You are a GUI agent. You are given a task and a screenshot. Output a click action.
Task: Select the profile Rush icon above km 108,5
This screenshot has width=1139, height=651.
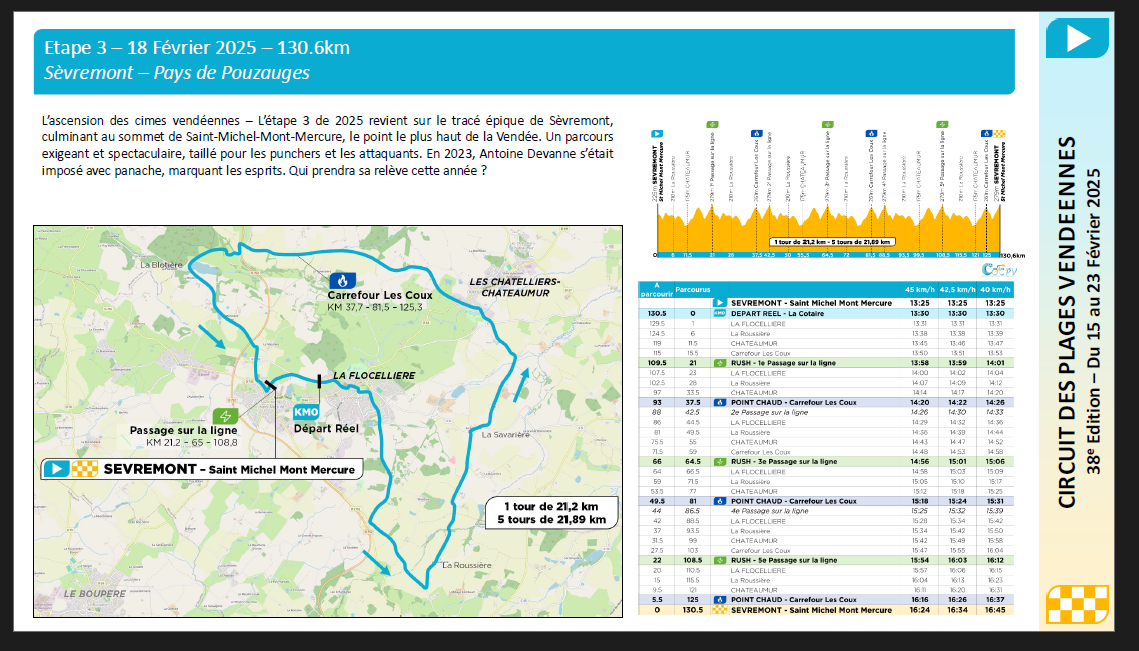point(942,124)
